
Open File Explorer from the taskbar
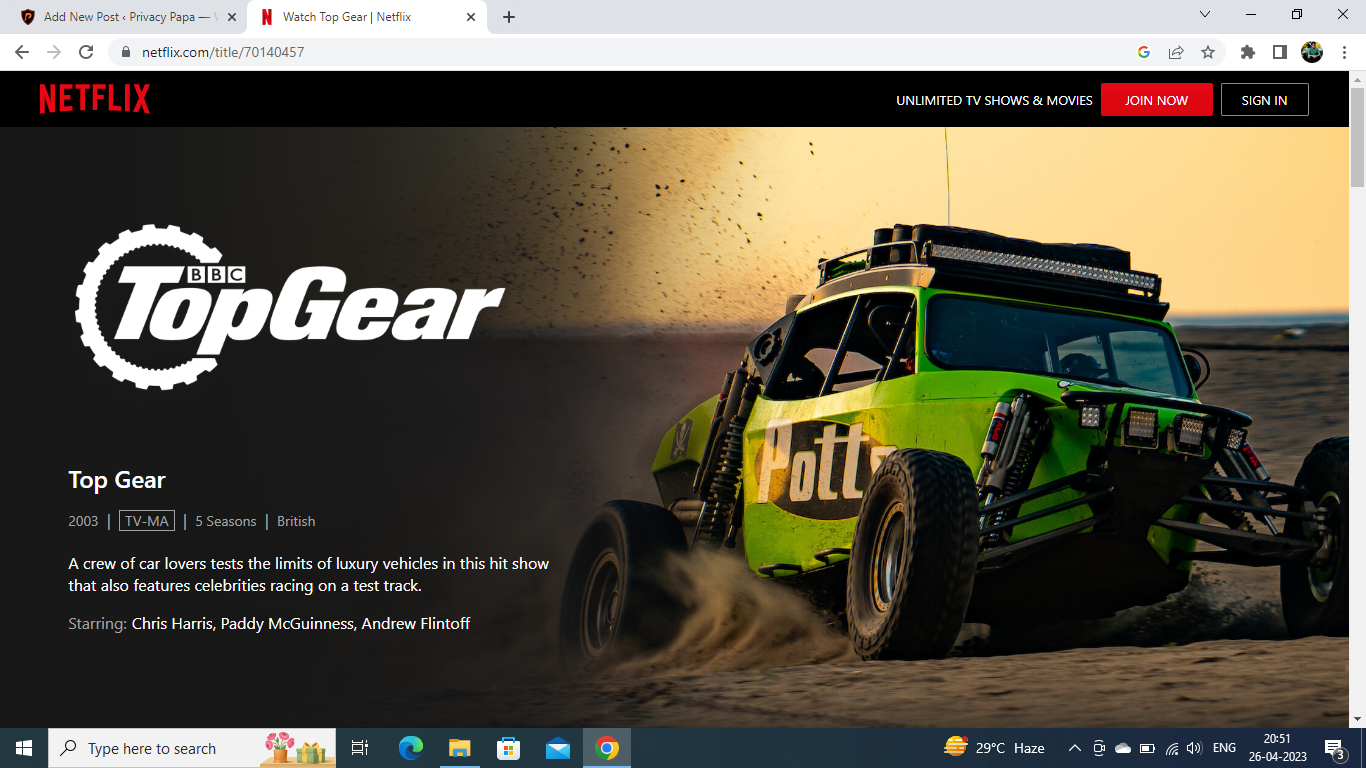459,748
